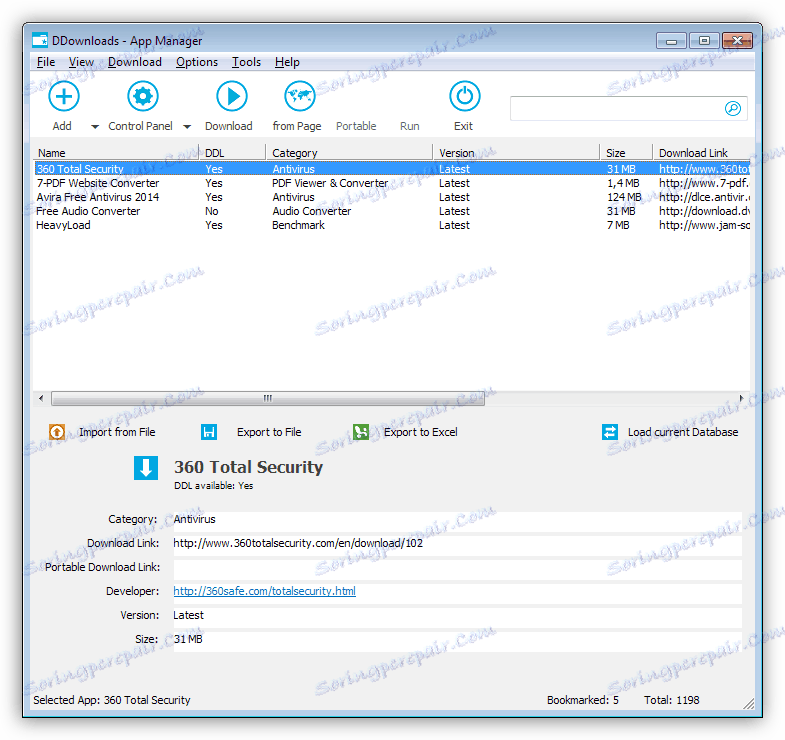The image size is (785, 740).
Task: Click the Import from File icon
Action: click(57, 432)
